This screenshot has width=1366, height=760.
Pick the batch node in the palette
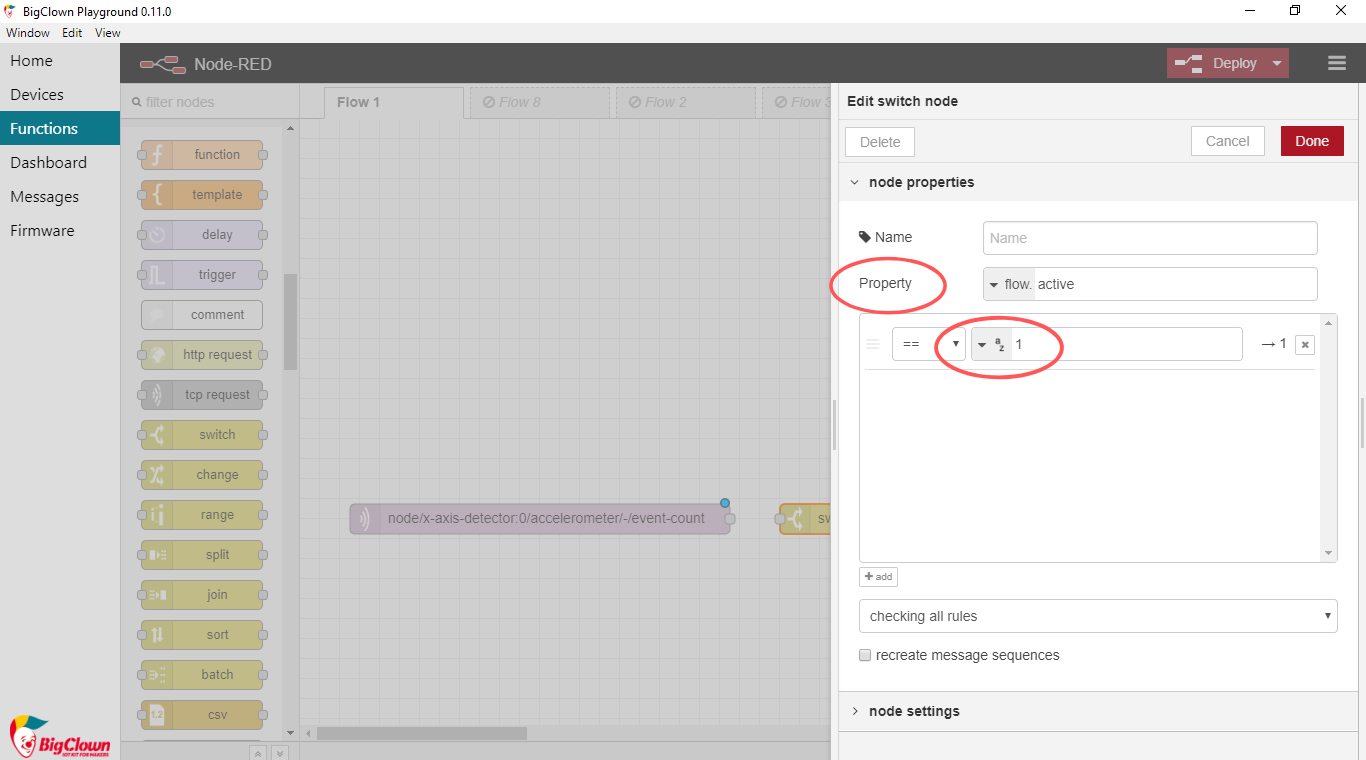tap(202, 675)
